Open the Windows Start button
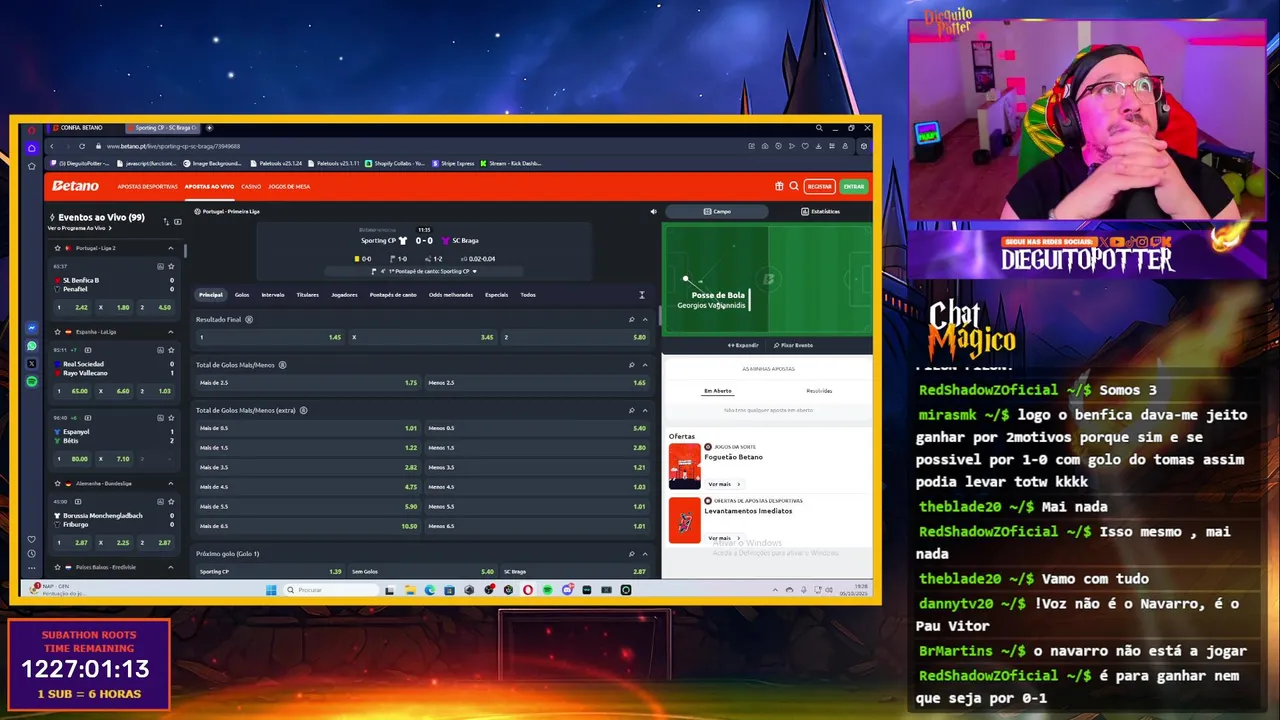Screen dimensions: 1280x720 click(x=271, y=590)
